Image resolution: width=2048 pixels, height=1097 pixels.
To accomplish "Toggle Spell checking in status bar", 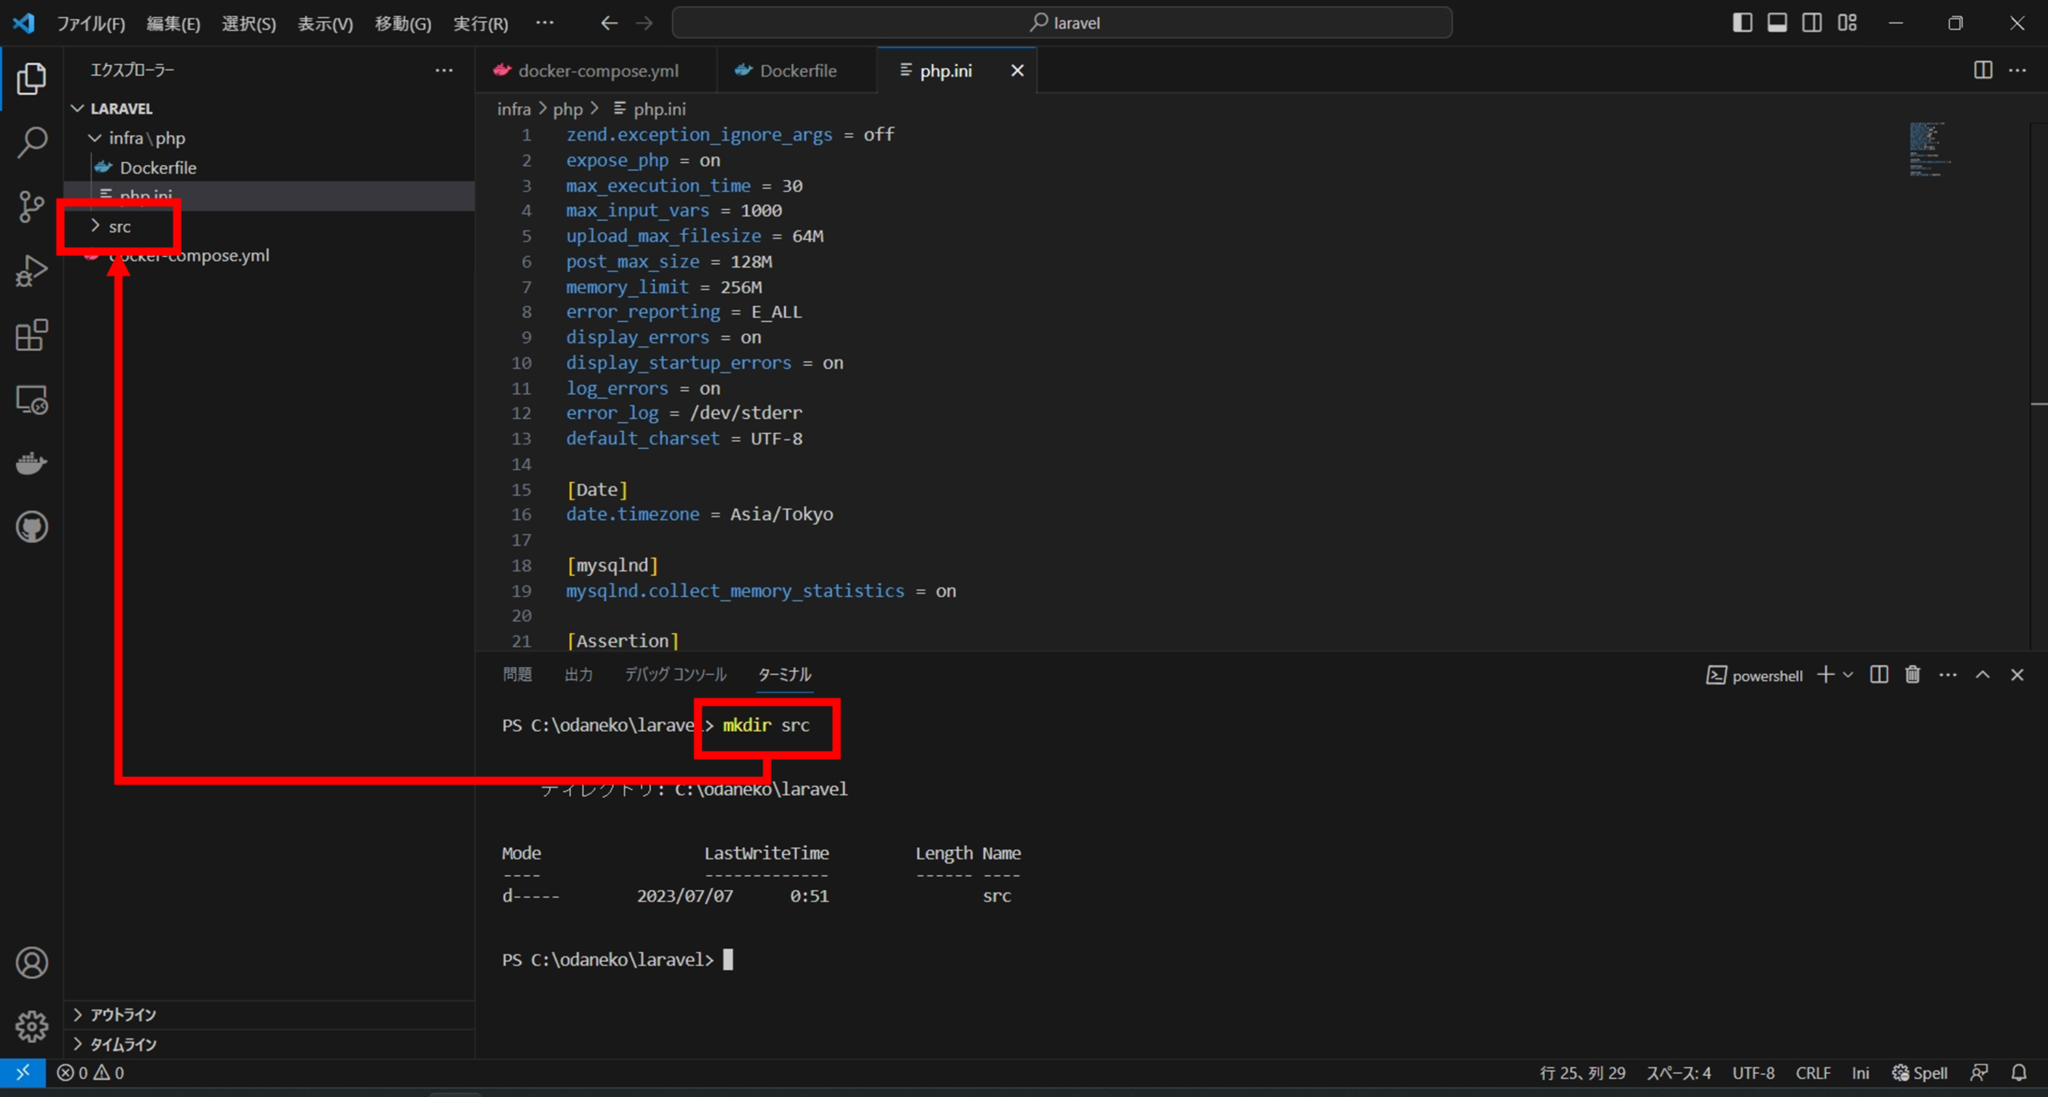I will (1918, 1072).
